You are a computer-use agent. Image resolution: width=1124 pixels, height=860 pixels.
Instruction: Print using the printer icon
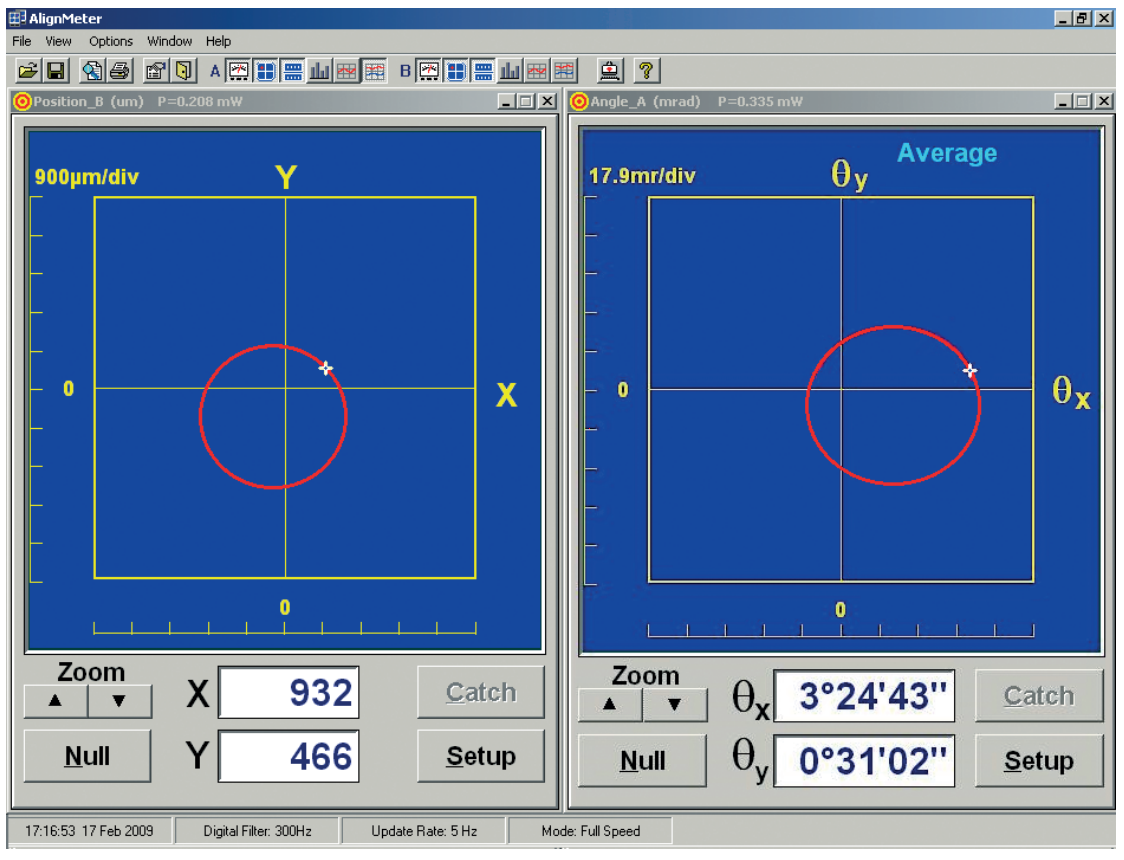click(x=119, y=71)
